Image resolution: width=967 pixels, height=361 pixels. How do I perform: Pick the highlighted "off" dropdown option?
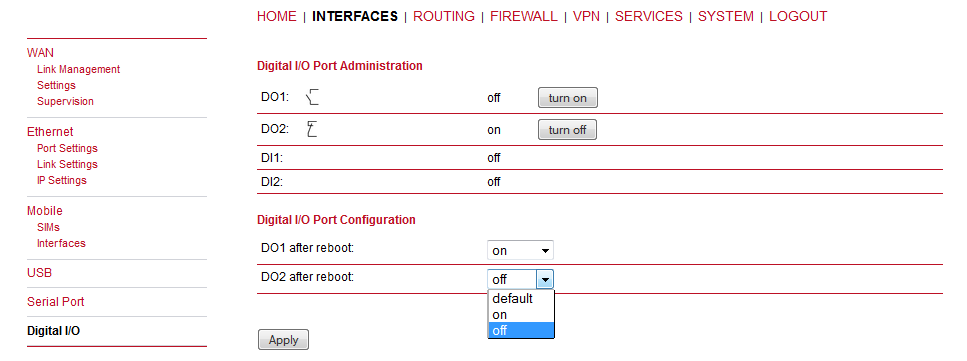tap(521, 331)
